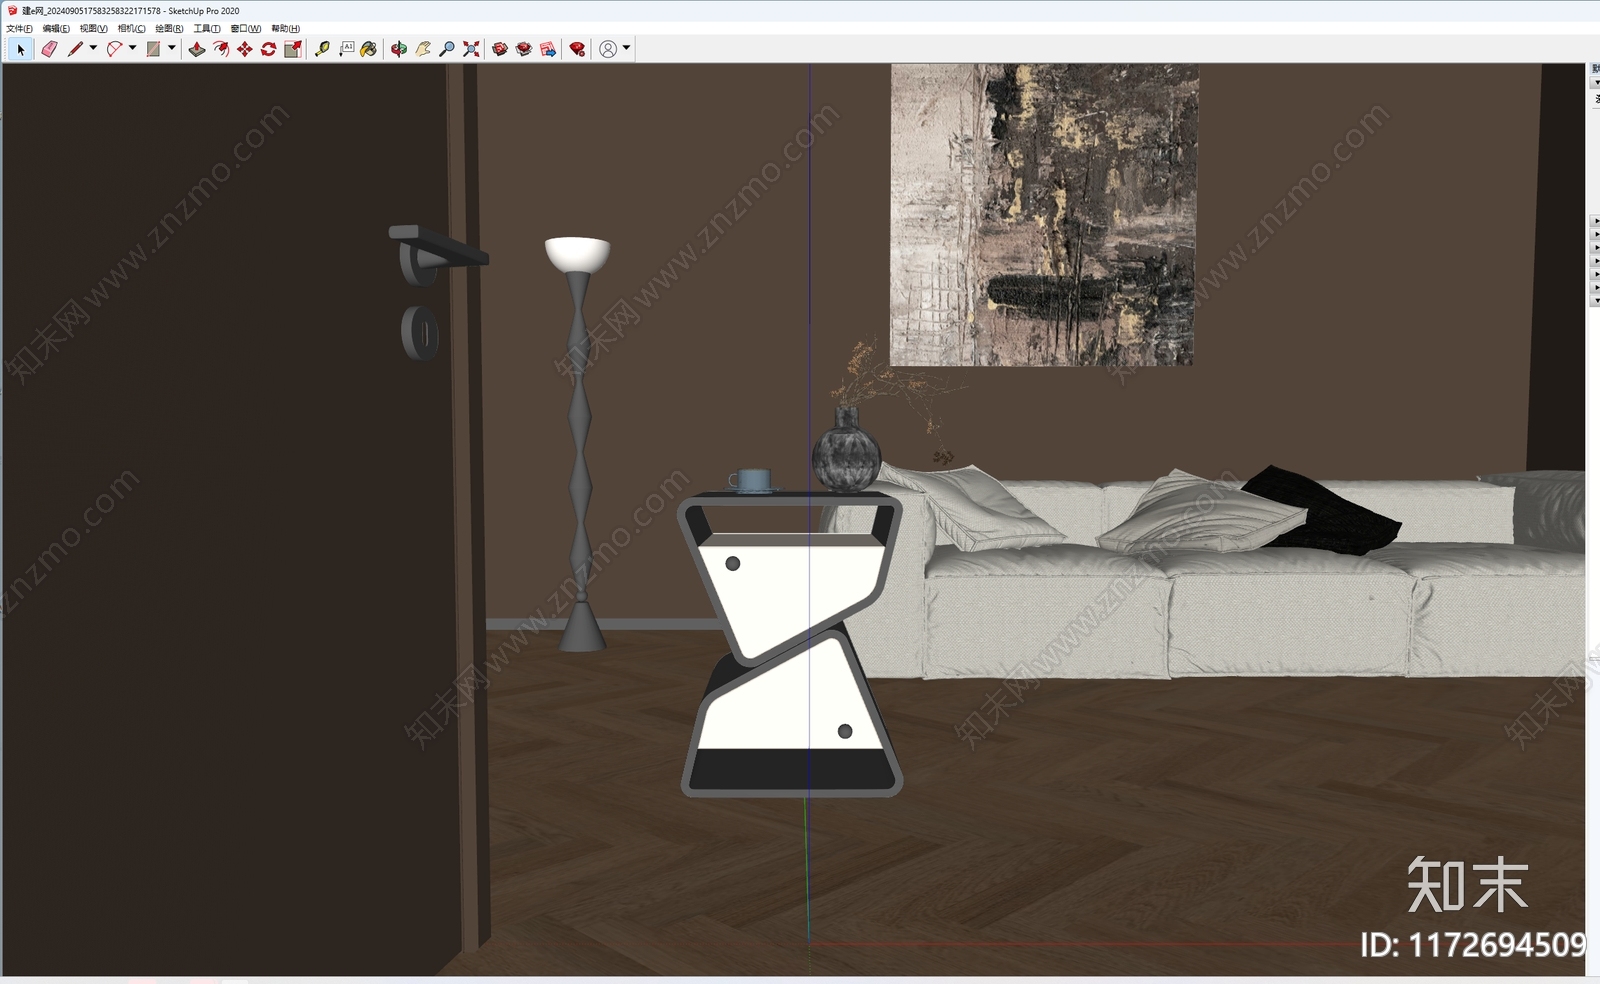Open the Extension Warehouse

click(524, 49)
